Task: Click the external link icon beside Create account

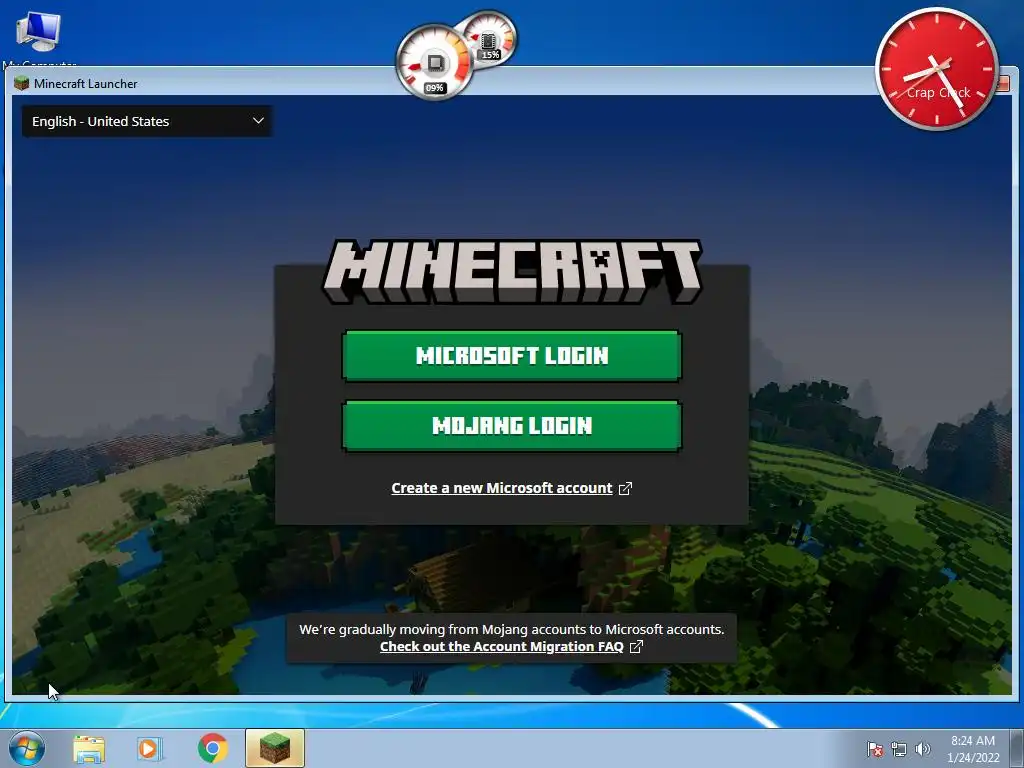Action: pos(625,488)
